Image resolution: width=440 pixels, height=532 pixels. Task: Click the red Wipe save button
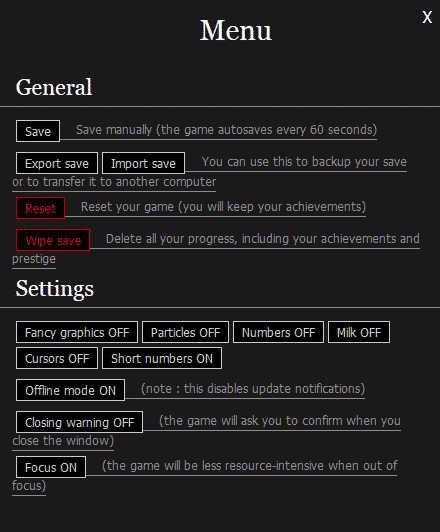pyautogui.click(x=53, y=240)
